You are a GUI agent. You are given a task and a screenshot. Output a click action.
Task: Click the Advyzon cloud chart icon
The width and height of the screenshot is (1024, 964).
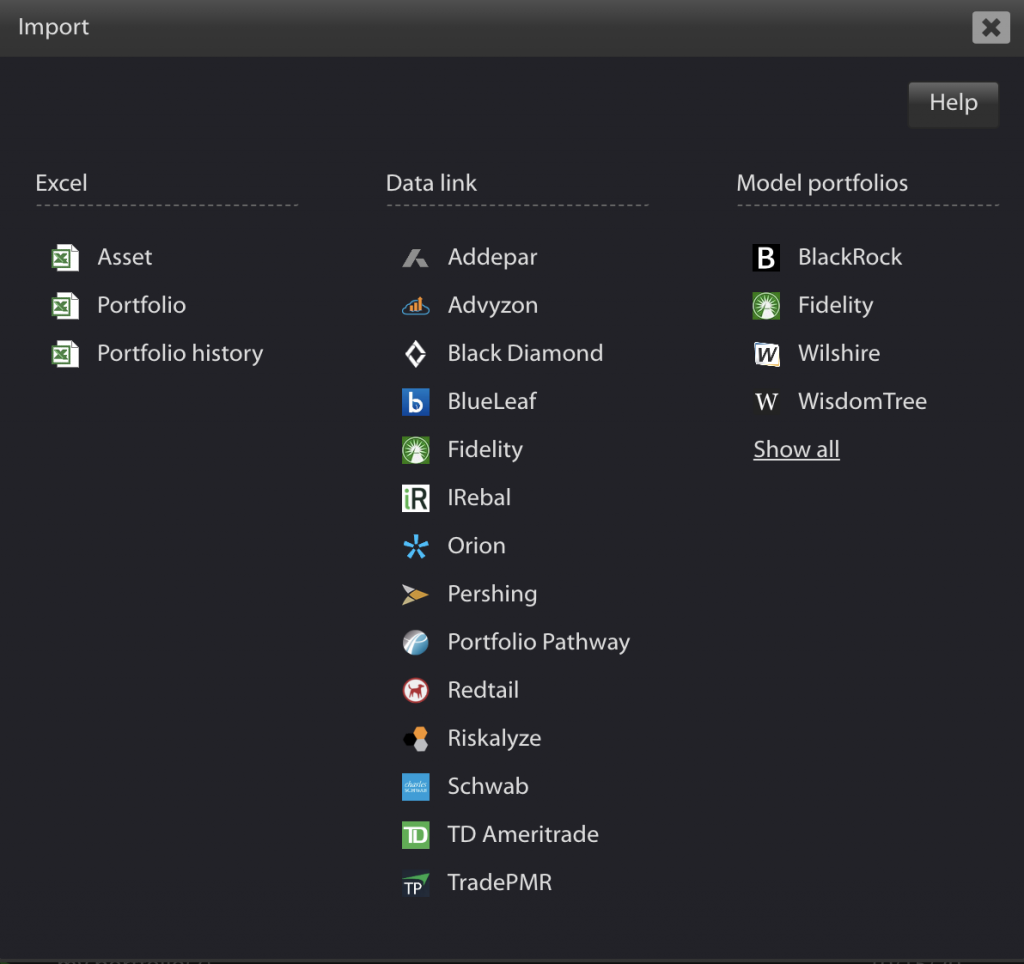415,306
